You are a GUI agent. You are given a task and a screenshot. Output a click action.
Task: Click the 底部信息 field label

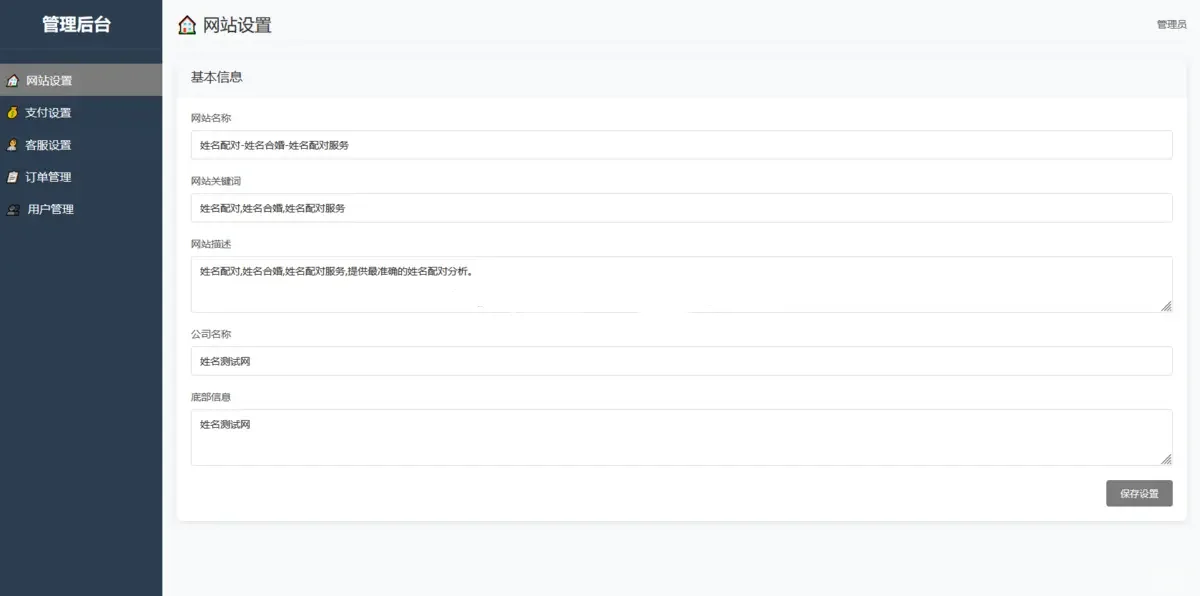[211, 397]
